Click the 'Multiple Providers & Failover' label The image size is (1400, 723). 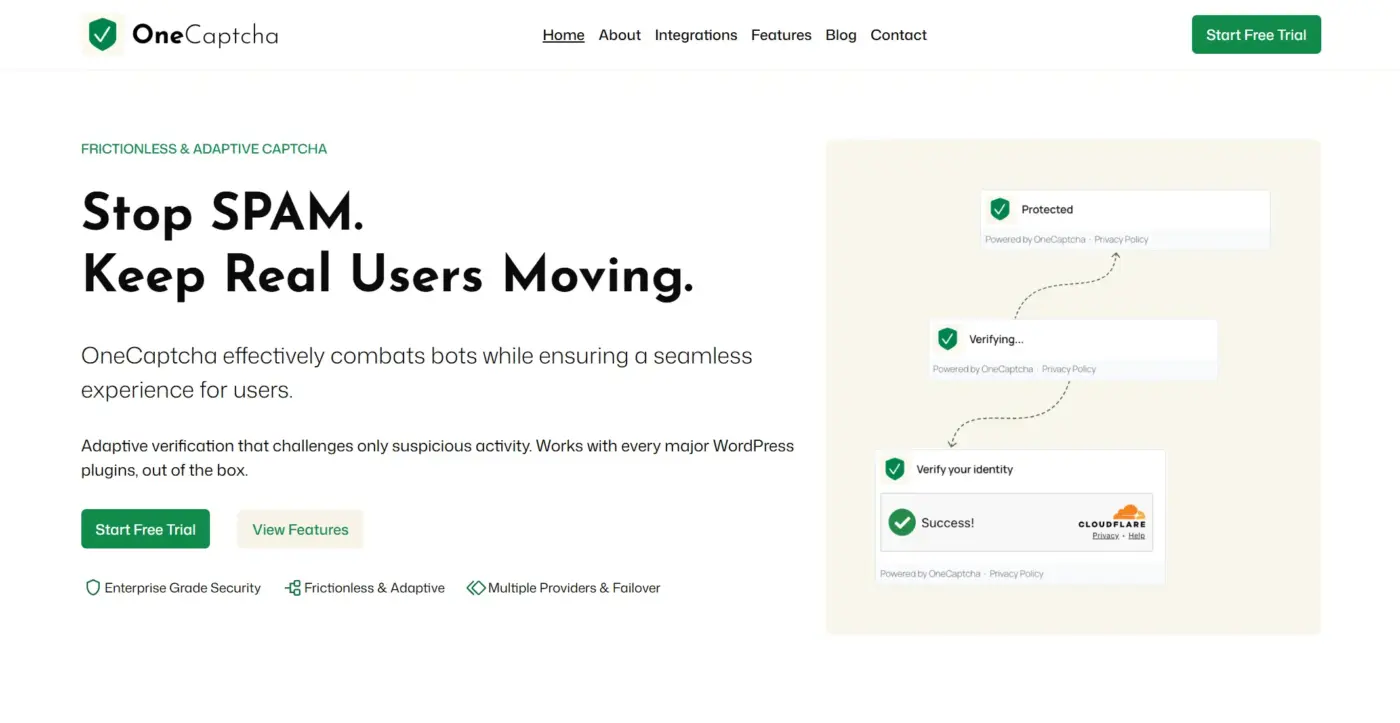574,588
